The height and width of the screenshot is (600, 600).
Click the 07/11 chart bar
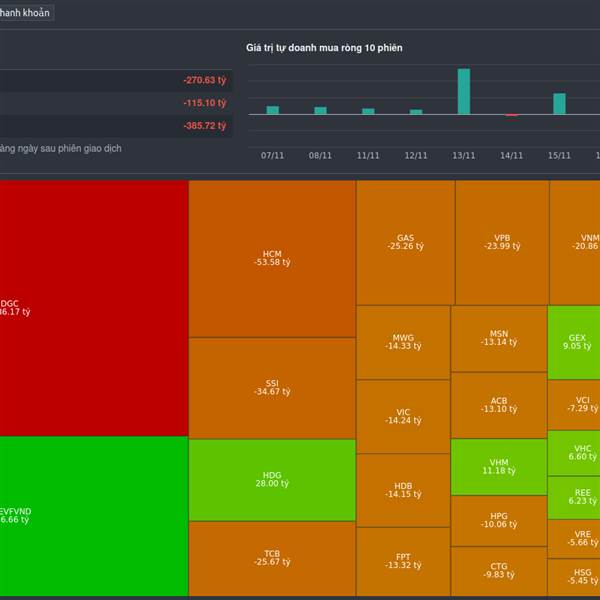coord(273,110)
